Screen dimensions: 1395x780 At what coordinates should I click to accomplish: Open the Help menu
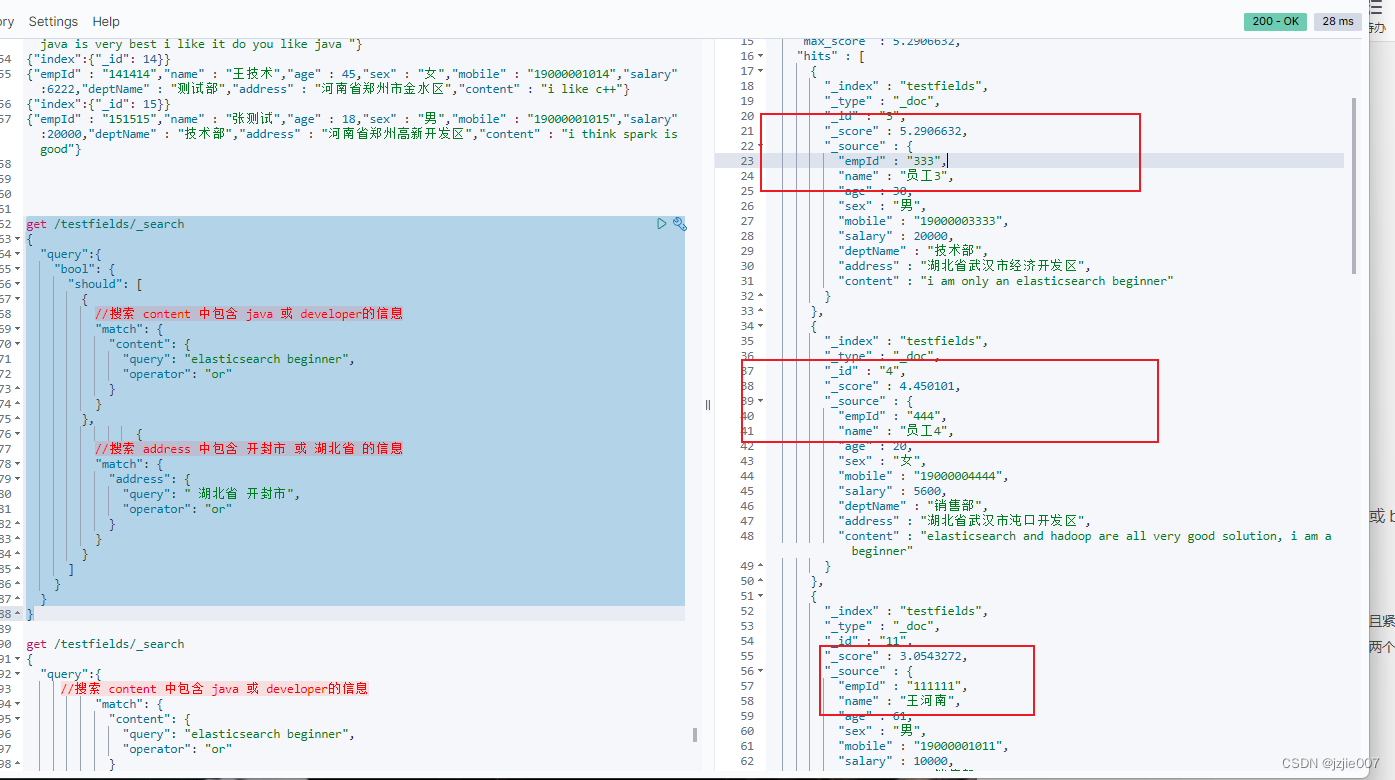coord(106,21)
